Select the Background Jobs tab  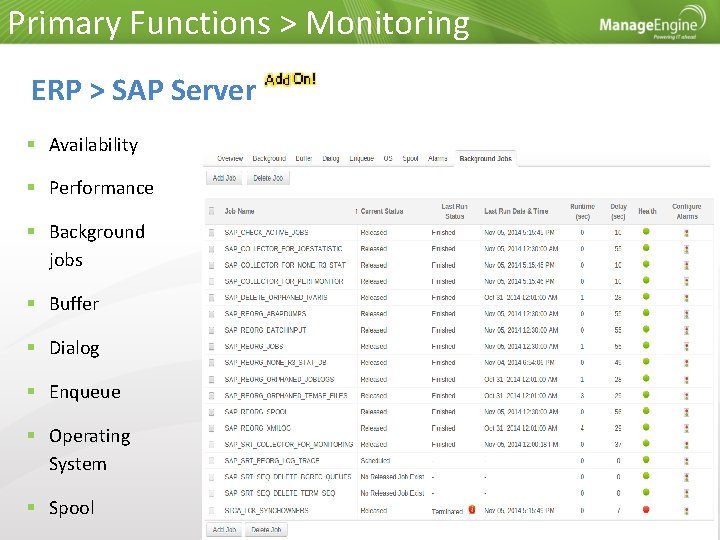click(x=485, y=158)
